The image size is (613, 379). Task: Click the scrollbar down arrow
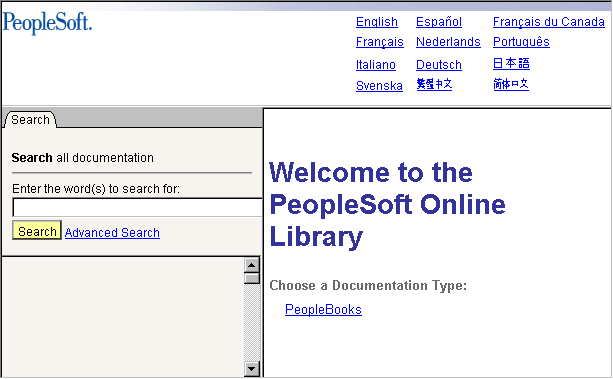[252, 368]
